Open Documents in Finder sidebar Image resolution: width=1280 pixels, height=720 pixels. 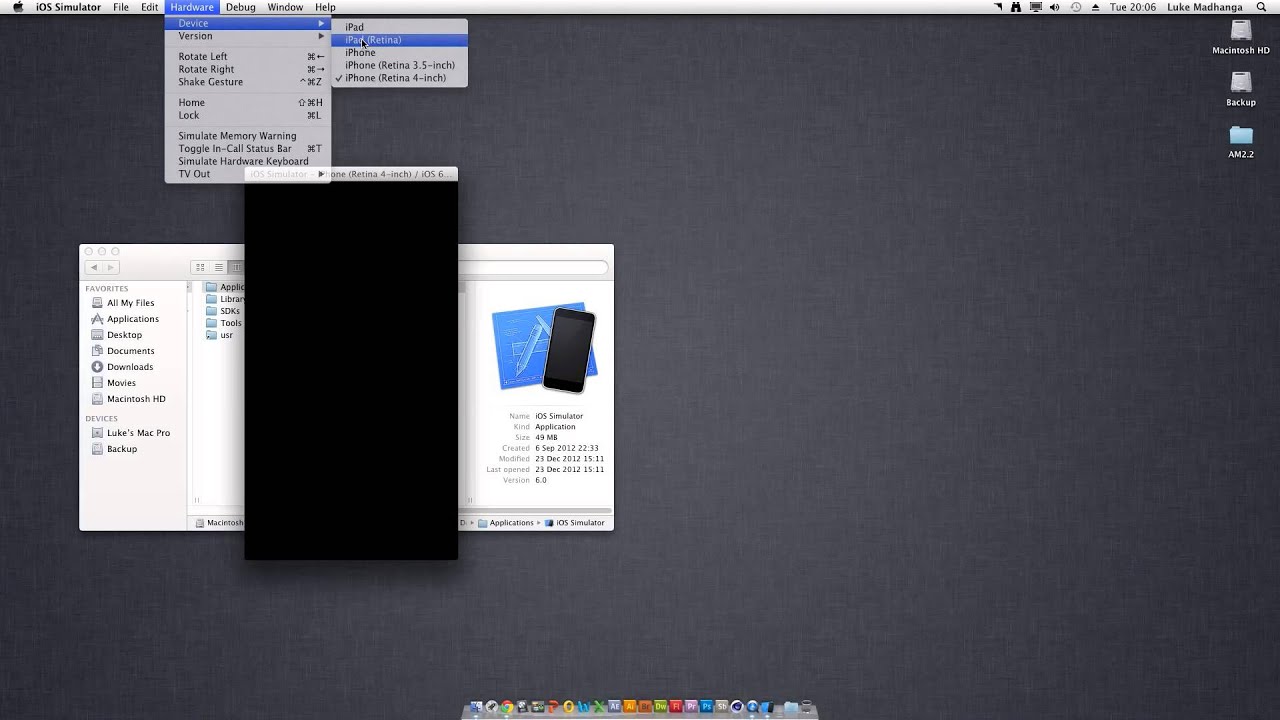[x=132, y=351]
